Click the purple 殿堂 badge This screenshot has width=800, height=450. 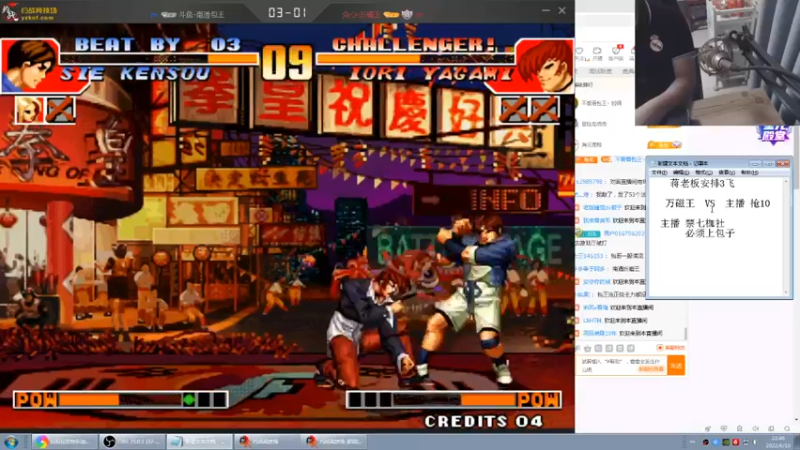(x=774, y=134)
